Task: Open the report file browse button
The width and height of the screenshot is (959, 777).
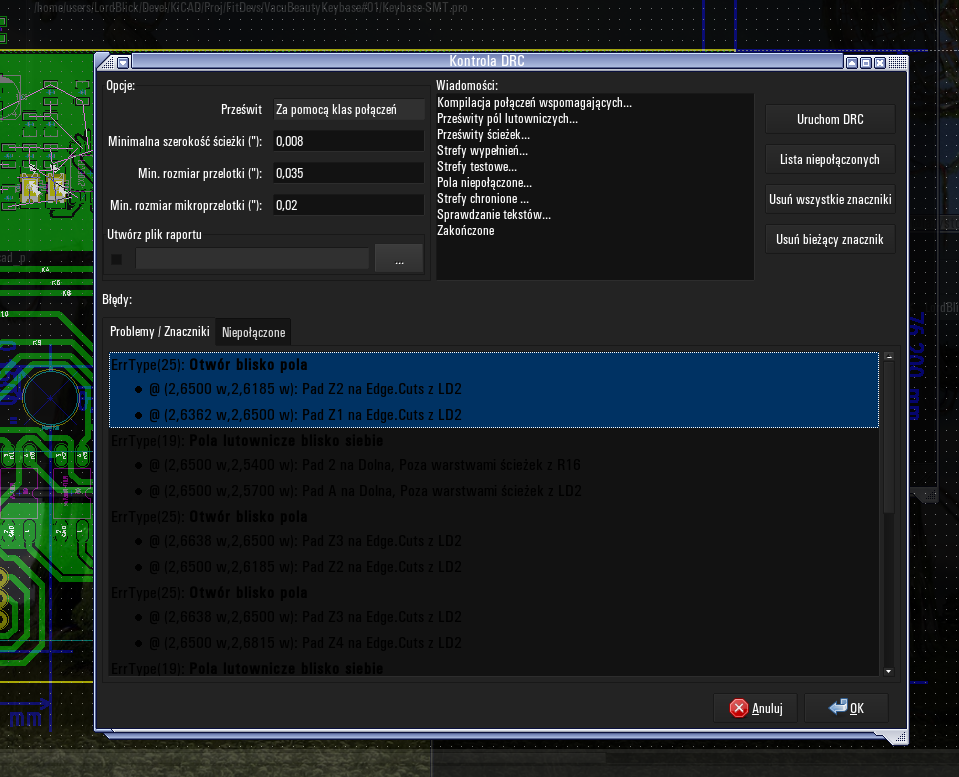Action: pyautogui.click(x=399, y=259)
